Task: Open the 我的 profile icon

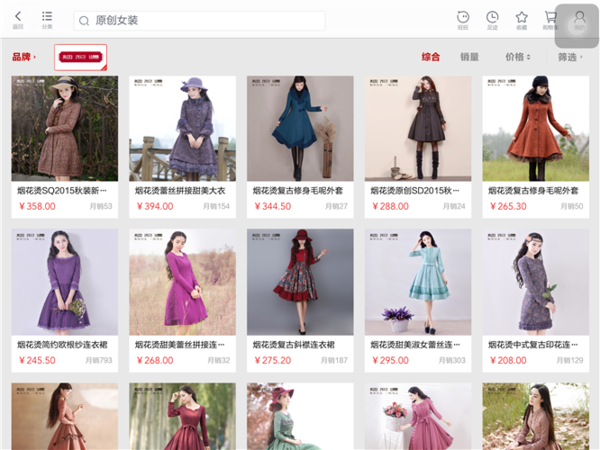Action: click(579, 17)
